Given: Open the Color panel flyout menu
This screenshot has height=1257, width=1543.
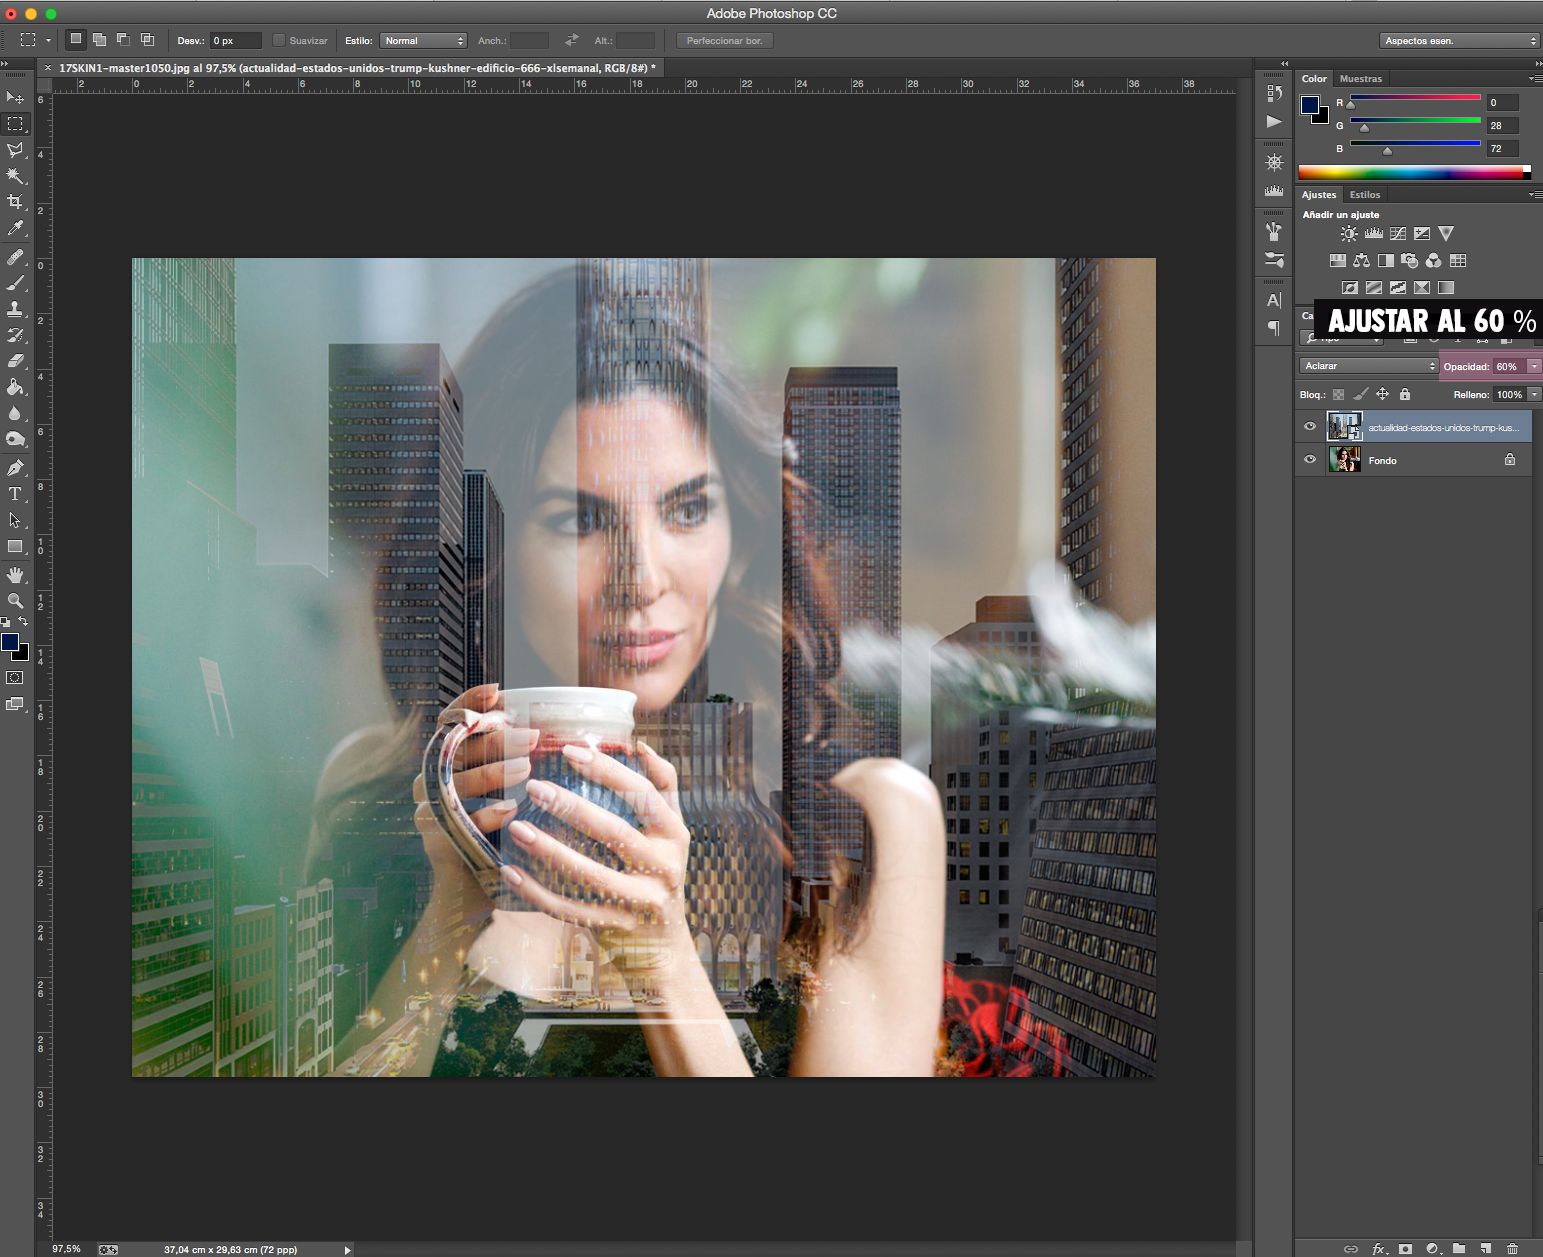Looking at the screenshot, I should 1534,78.
